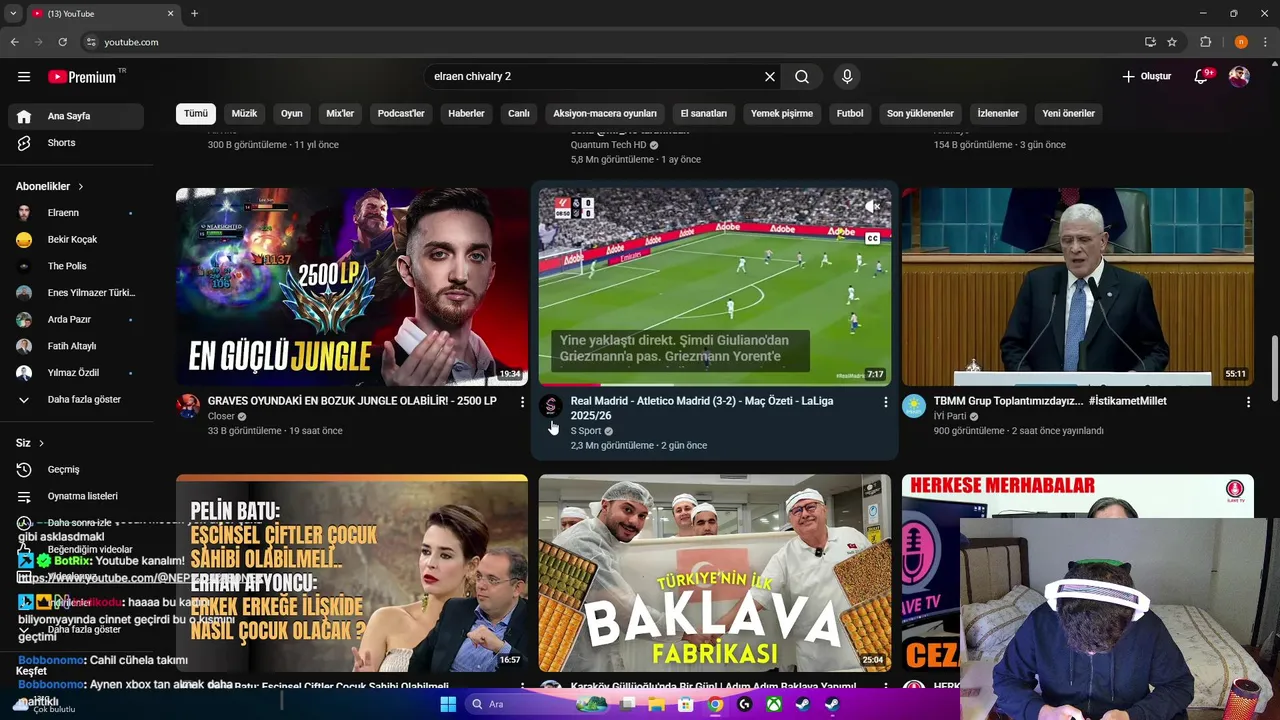Click the YouTube Premium logo
Viewport: 1280px width, 720px height.
tap(82, 77)
